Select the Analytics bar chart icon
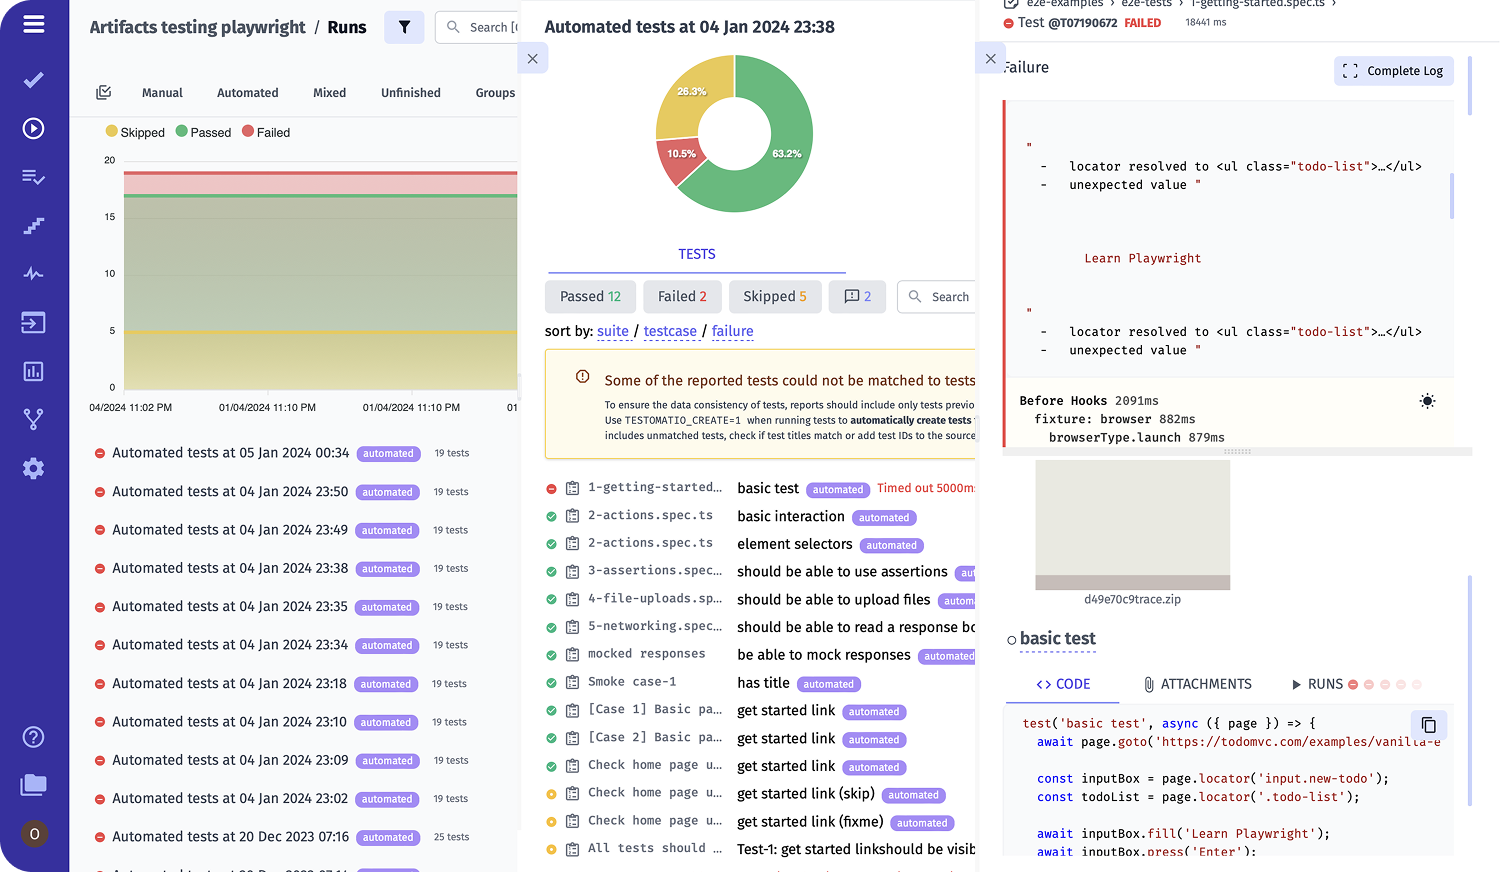This screenshot has width=1500, height=872. pyautogui.click(x=33, y=371)
